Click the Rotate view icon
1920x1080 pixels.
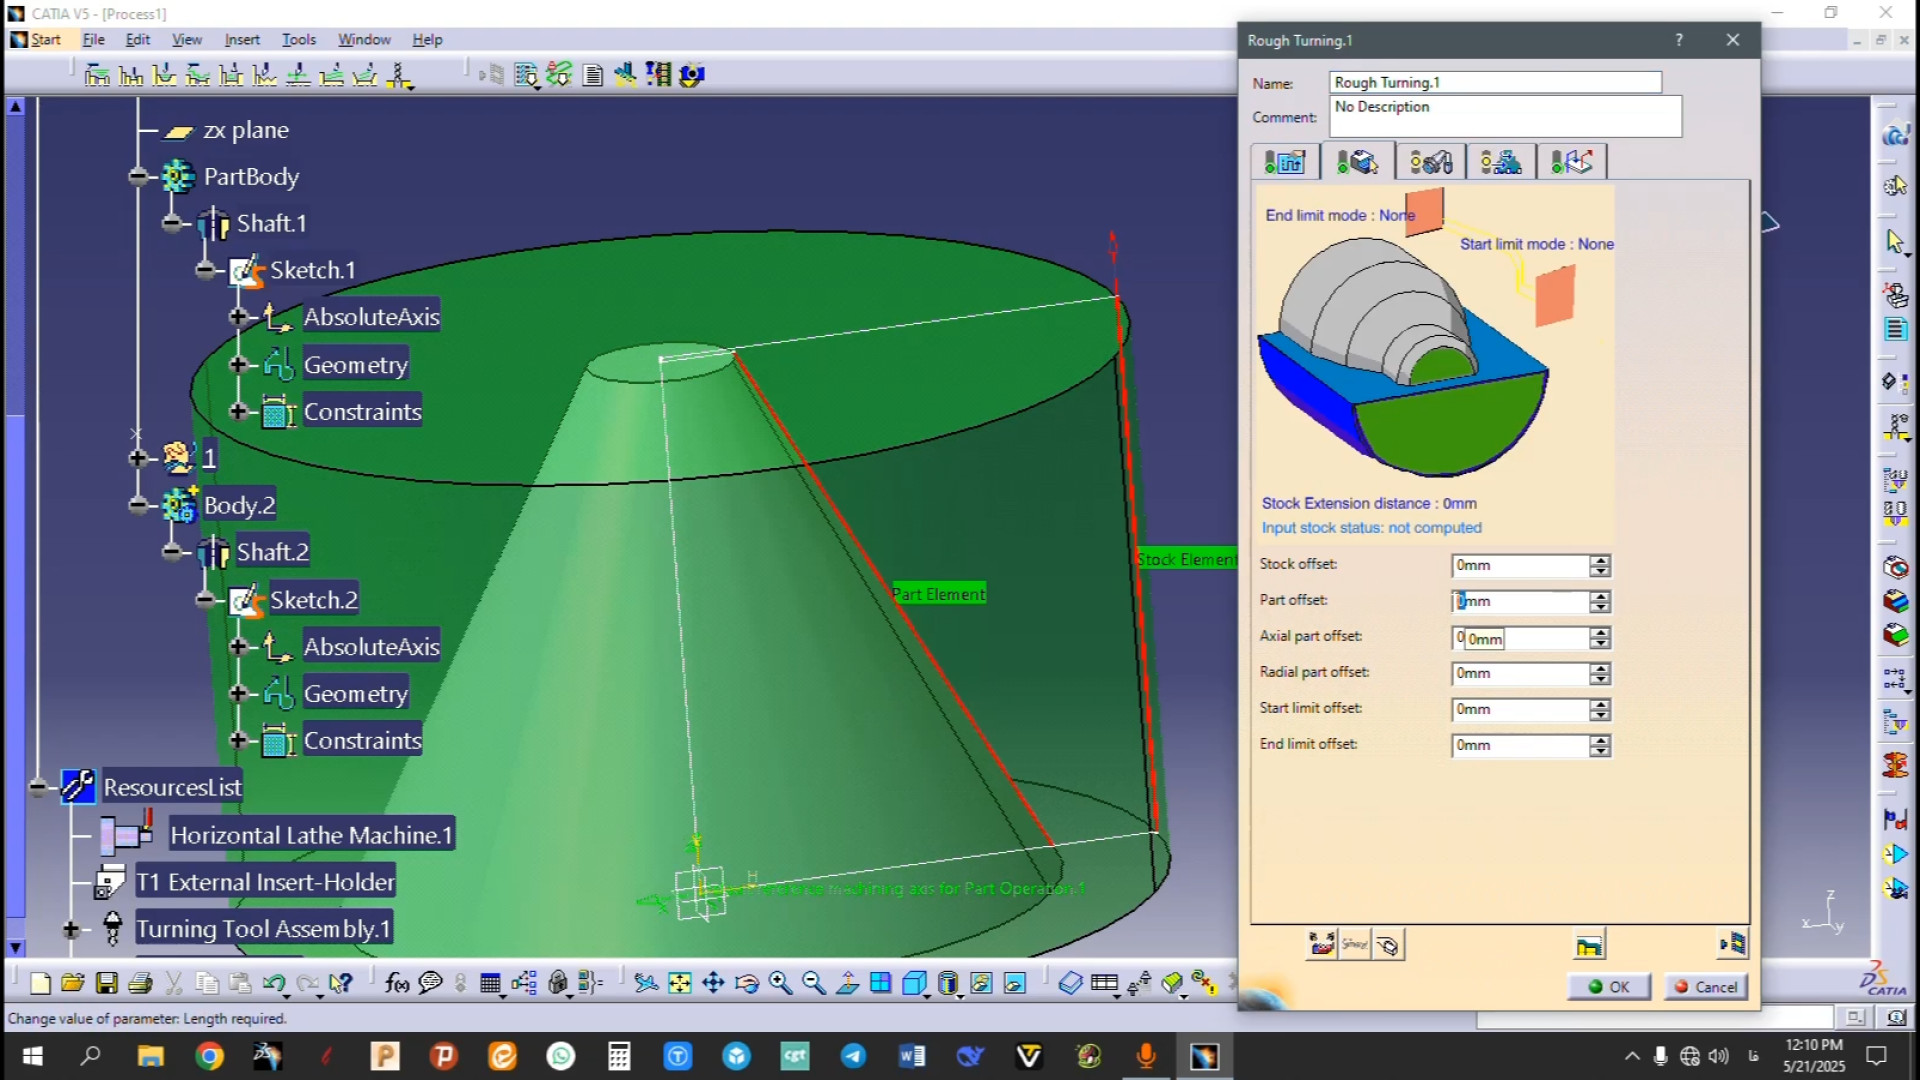pyautogui.click(x=746, y=984)
